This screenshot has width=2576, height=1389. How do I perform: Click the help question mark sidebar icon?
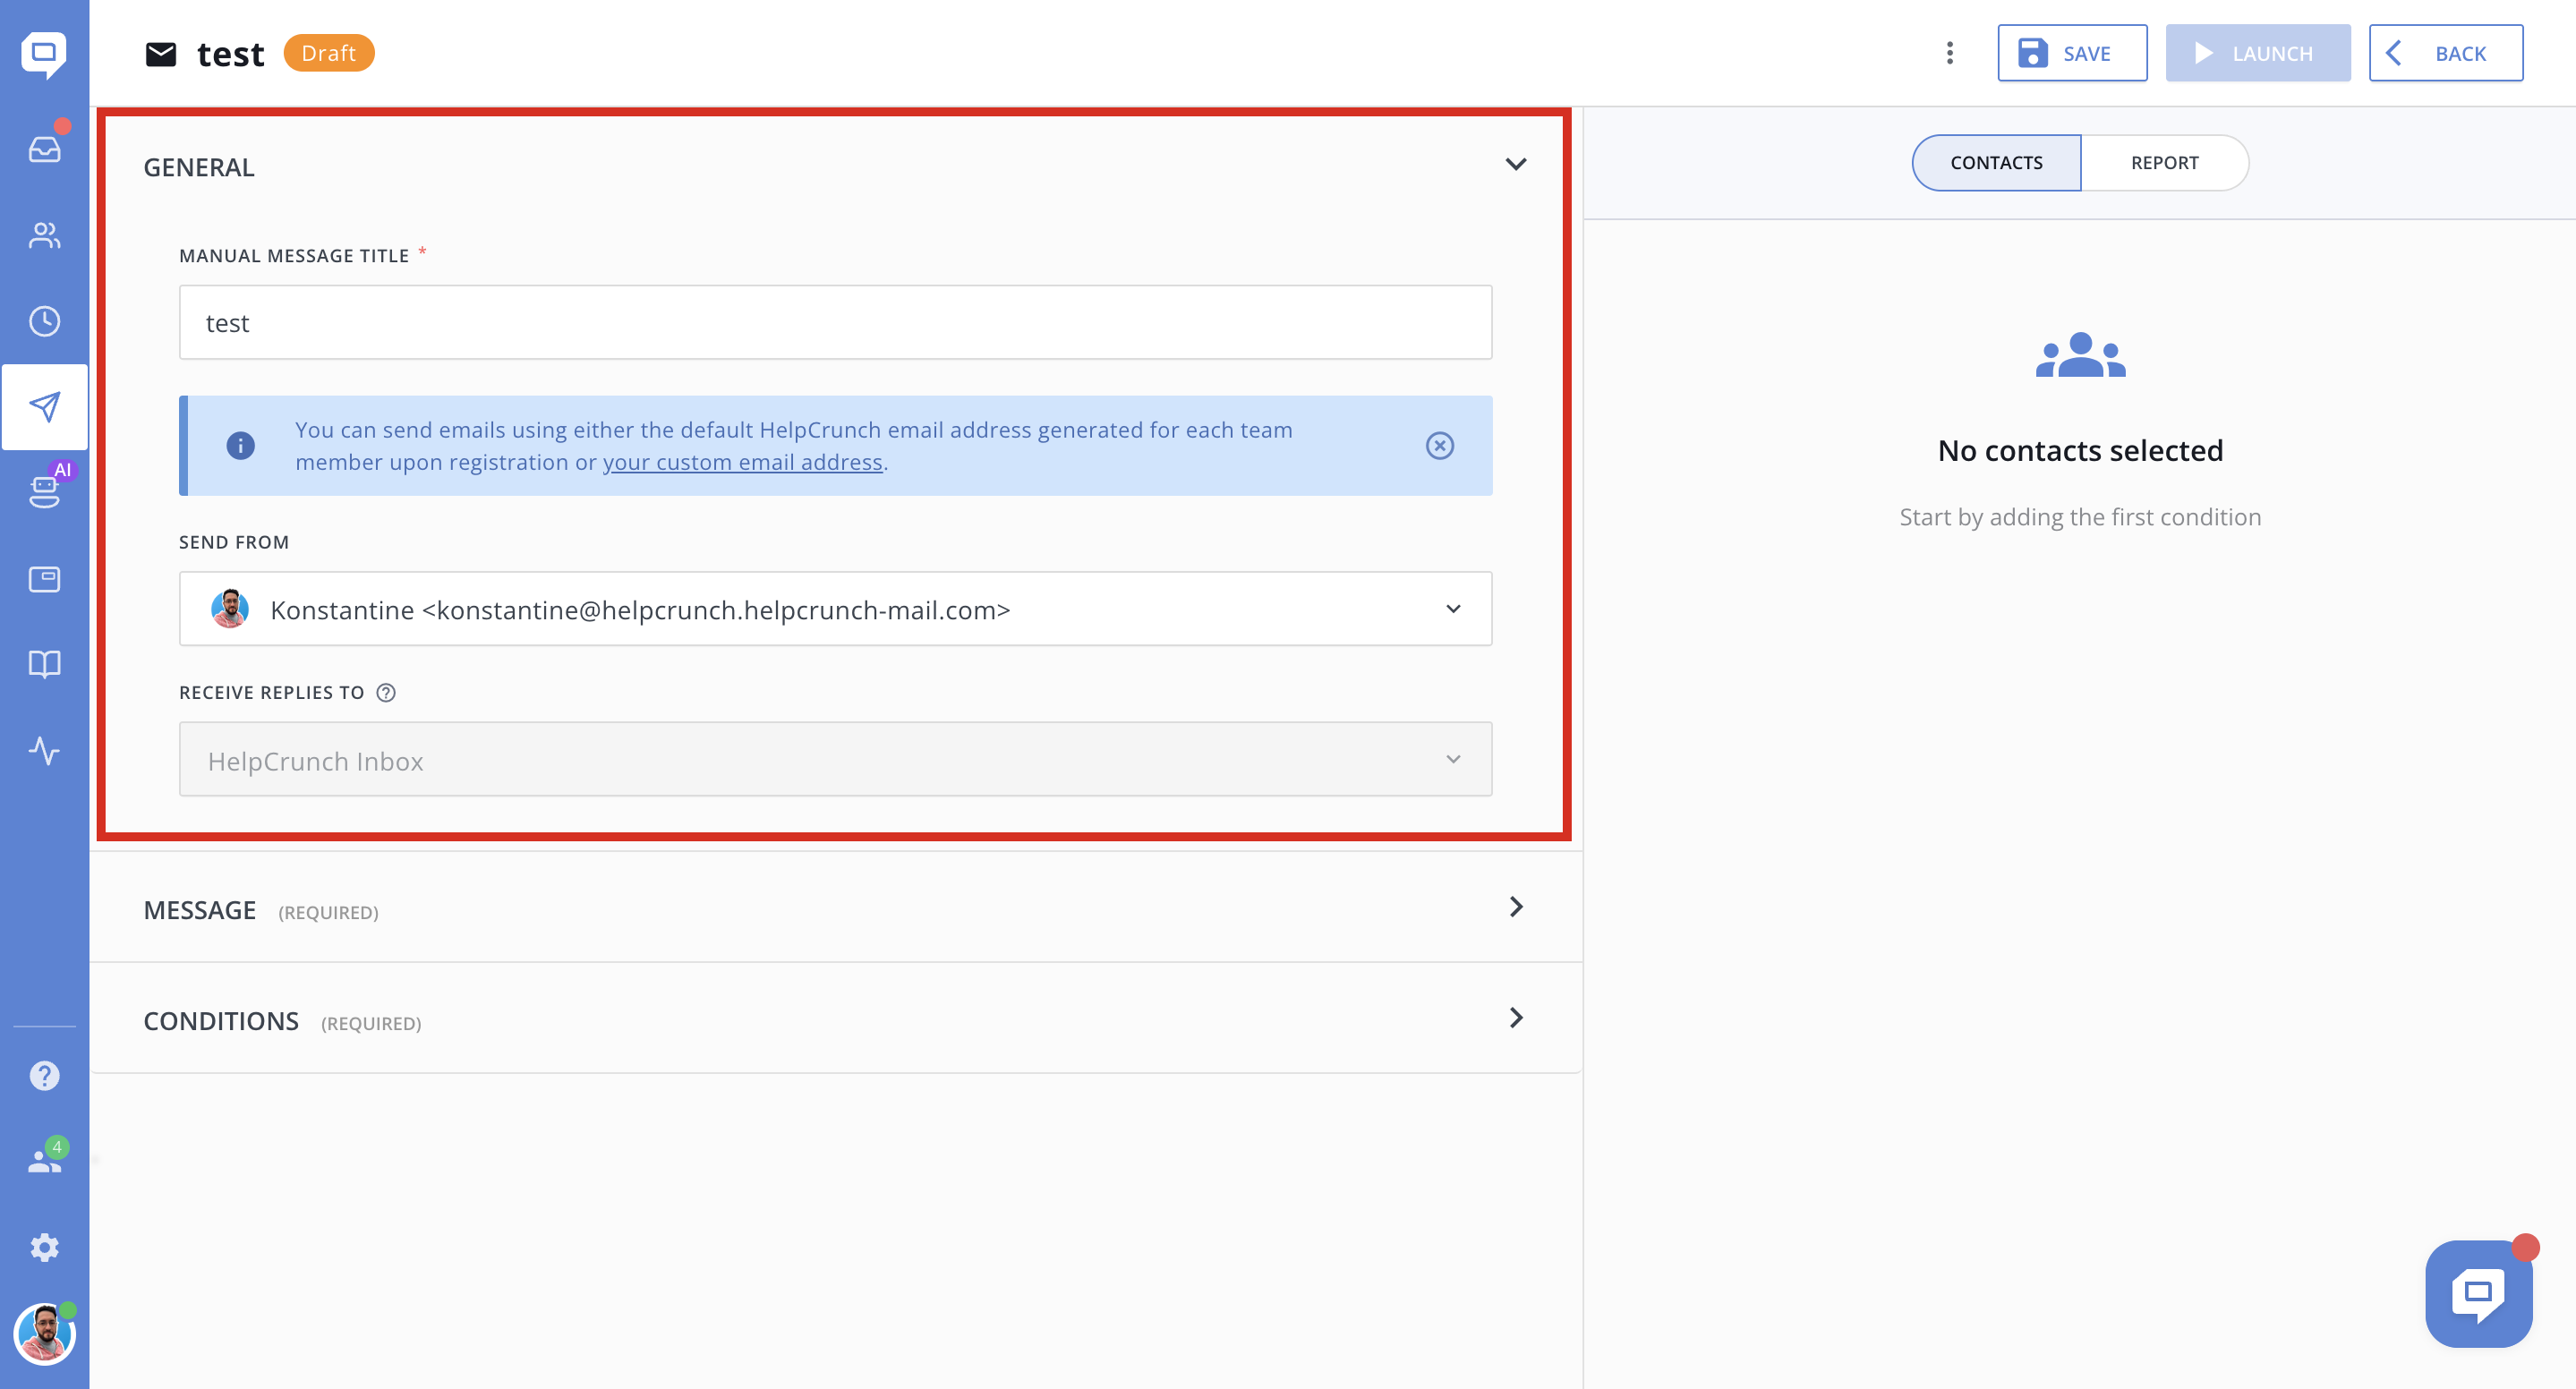(x=44, y=1075)
